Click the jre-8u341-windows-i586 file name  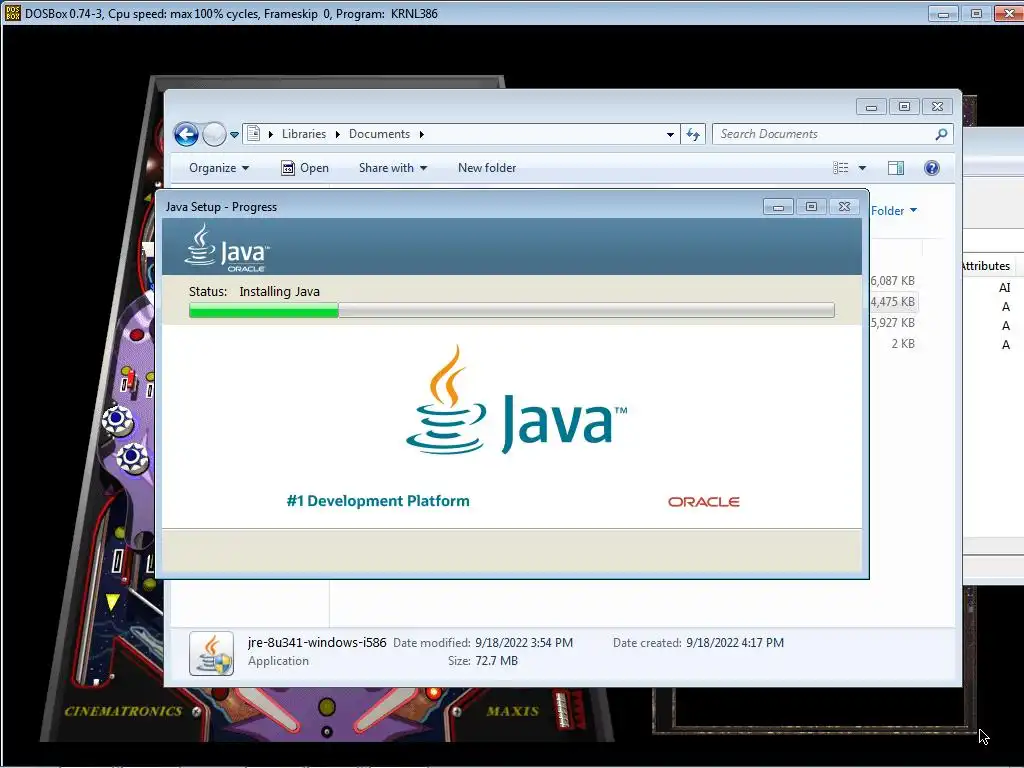(x=317, y=643)
